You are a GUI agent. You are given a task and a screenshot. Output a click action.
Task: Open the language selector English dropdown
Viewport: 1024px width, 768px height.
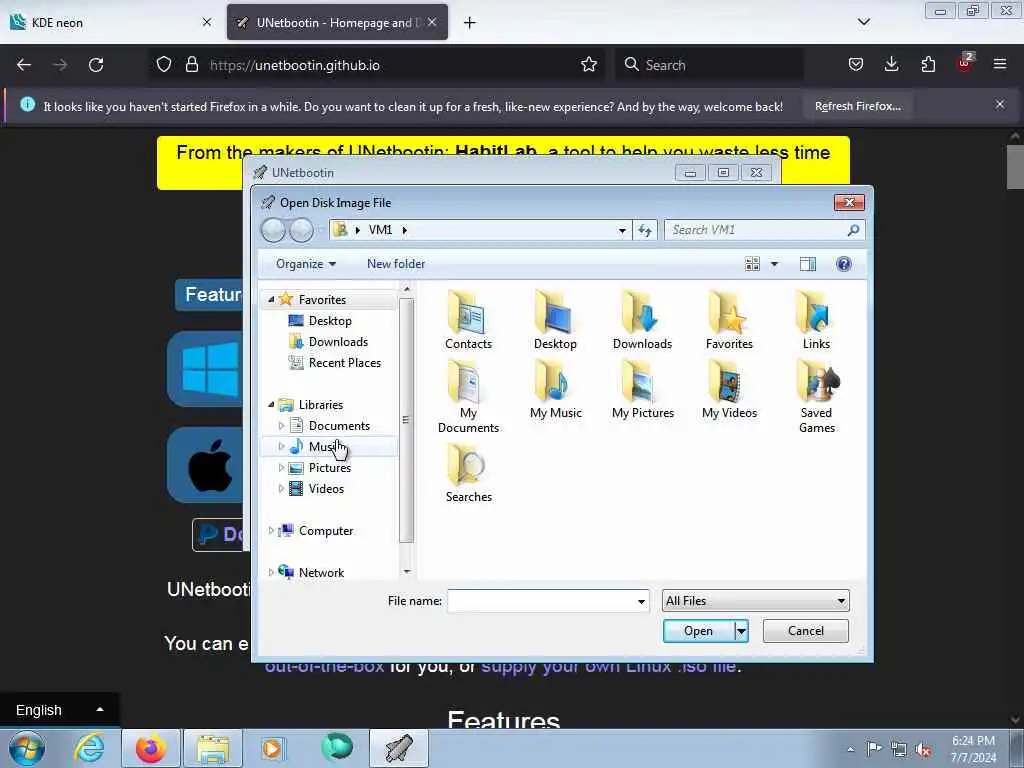(59, 710)
